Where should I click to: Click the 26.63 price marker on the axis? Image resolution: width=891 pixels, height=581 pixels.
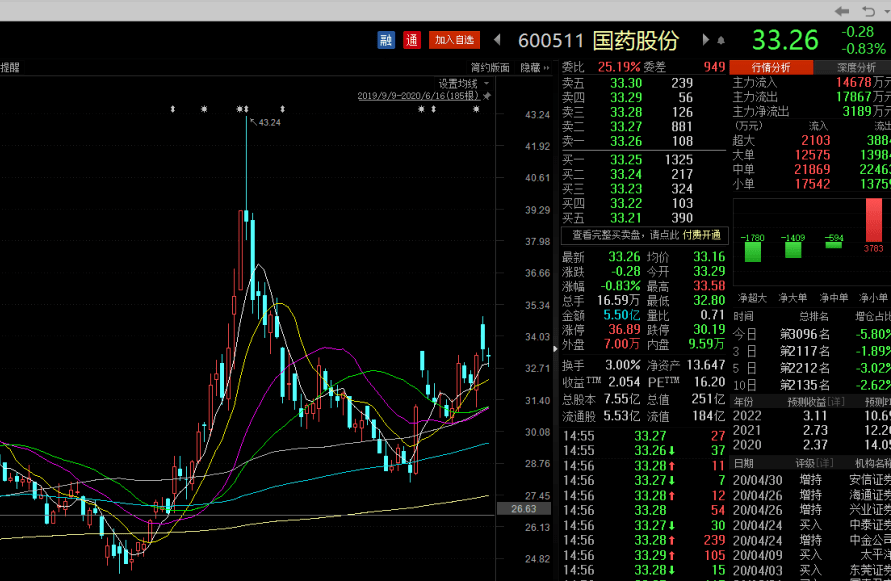(523, 509)
